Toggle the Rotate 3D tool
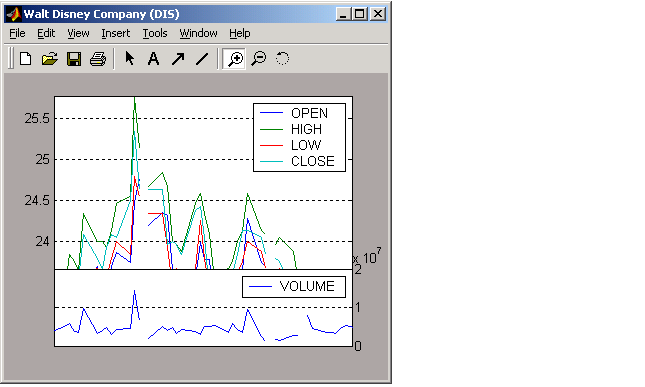Image resolution: width=645 pixels, height=387 pixels. 282,58
